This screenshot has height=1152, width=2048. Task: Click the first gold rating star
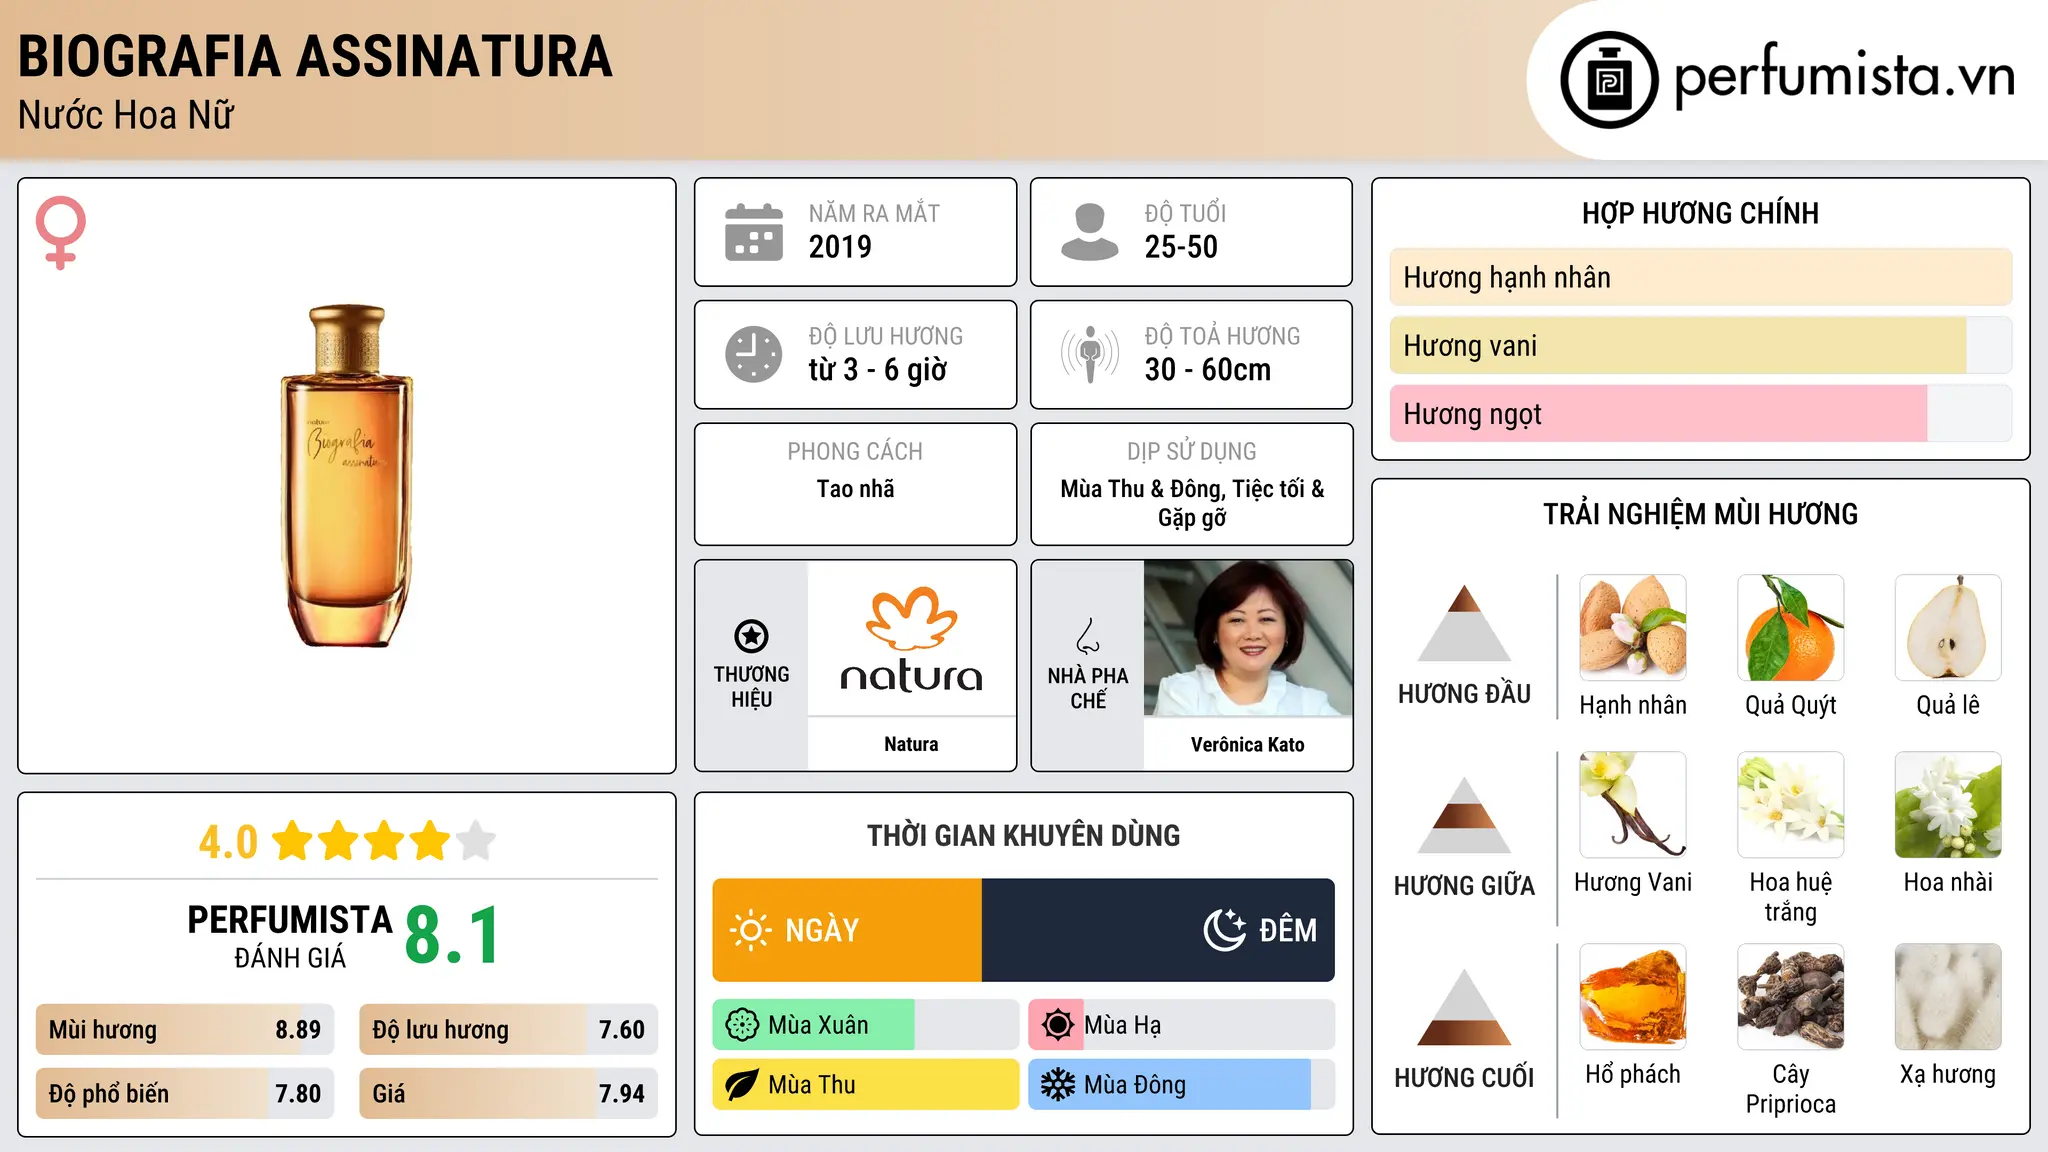293,841
